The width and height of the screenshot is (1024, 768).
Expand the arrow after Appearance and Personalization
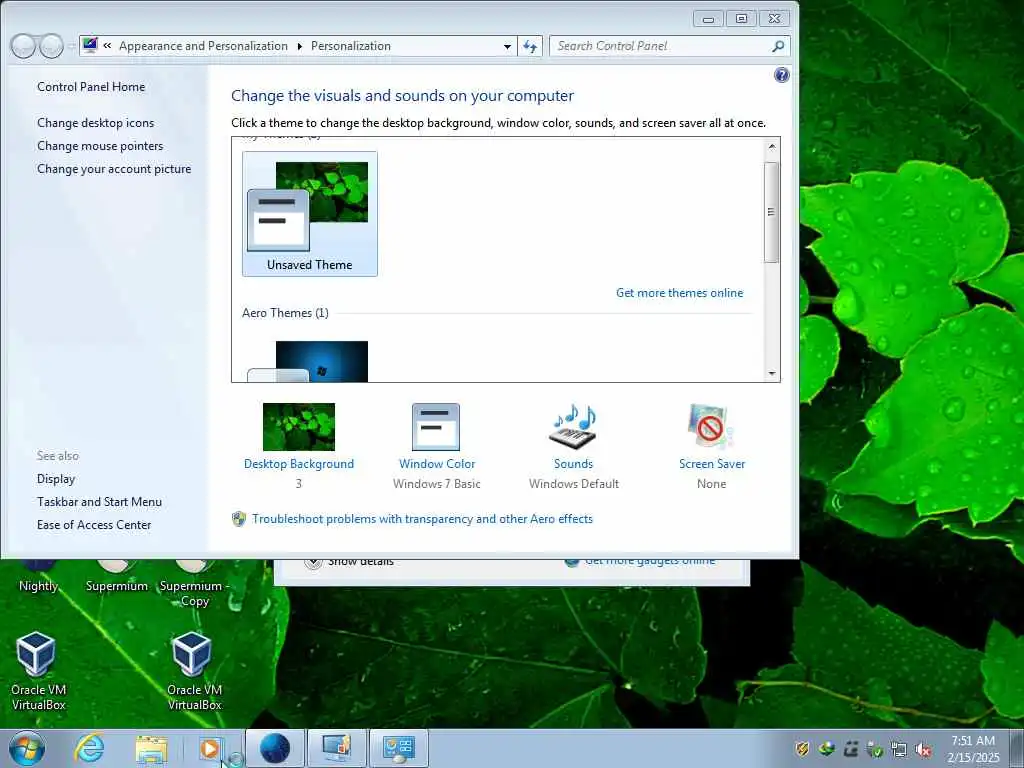300,46
